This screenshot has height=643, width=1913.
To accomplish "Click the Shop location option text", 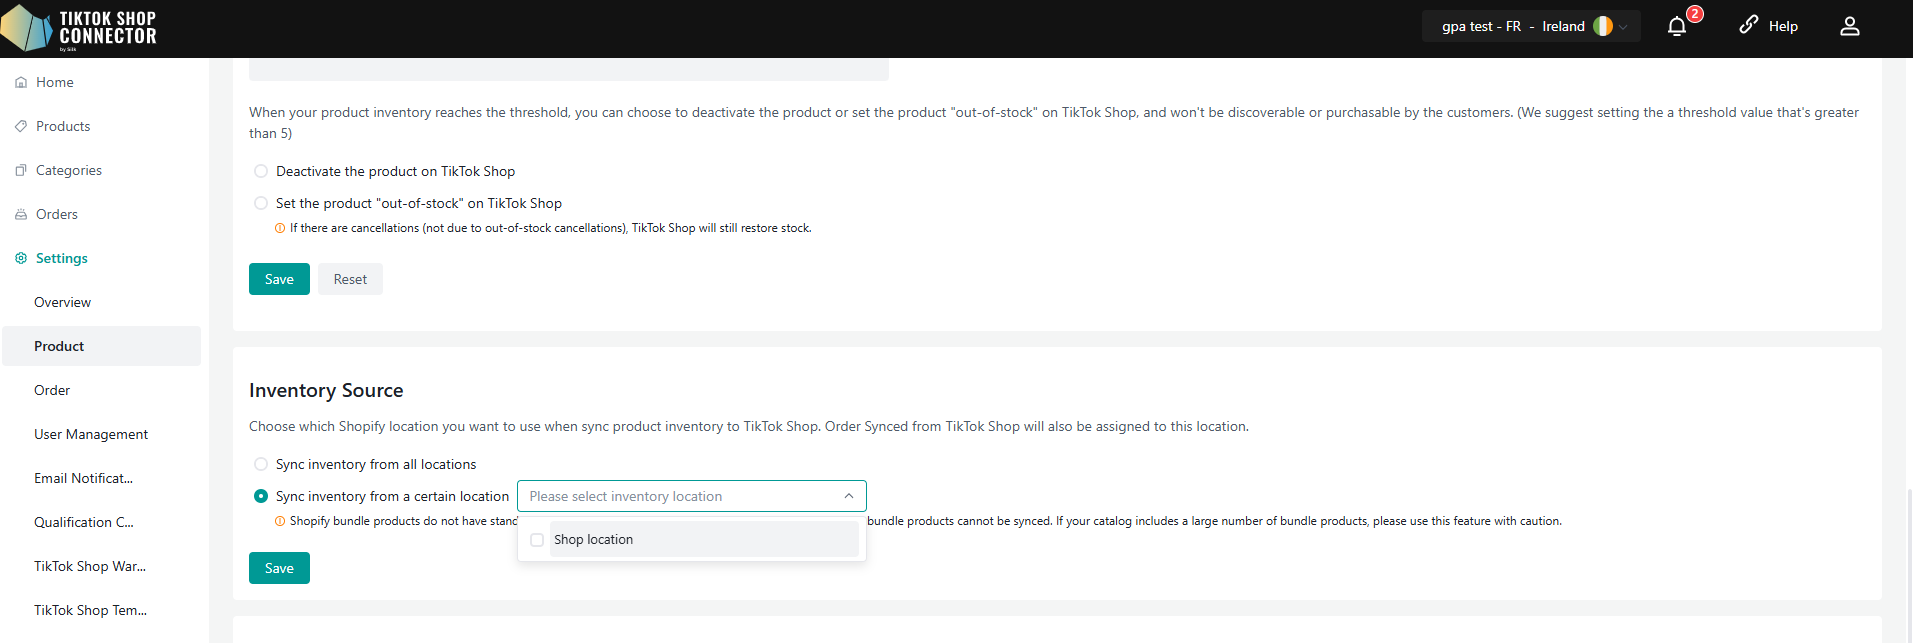I will pyautogui.click(x=593, y=540).
